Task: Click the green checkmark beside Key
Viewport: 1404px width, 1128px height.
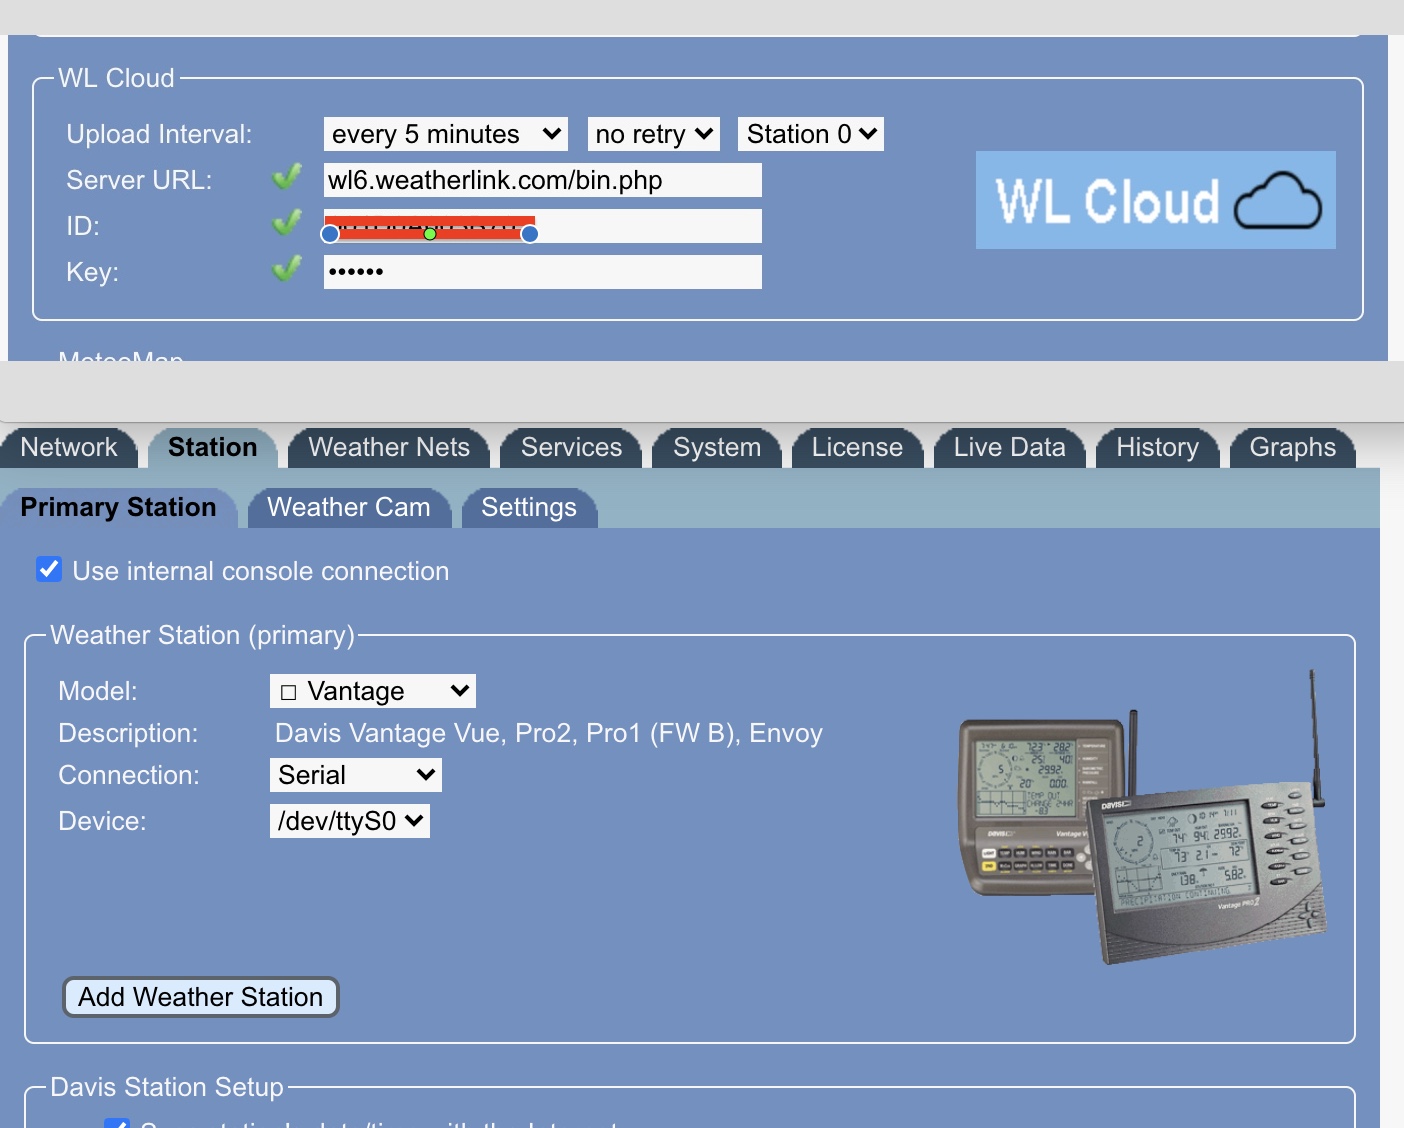Action: 287,268
